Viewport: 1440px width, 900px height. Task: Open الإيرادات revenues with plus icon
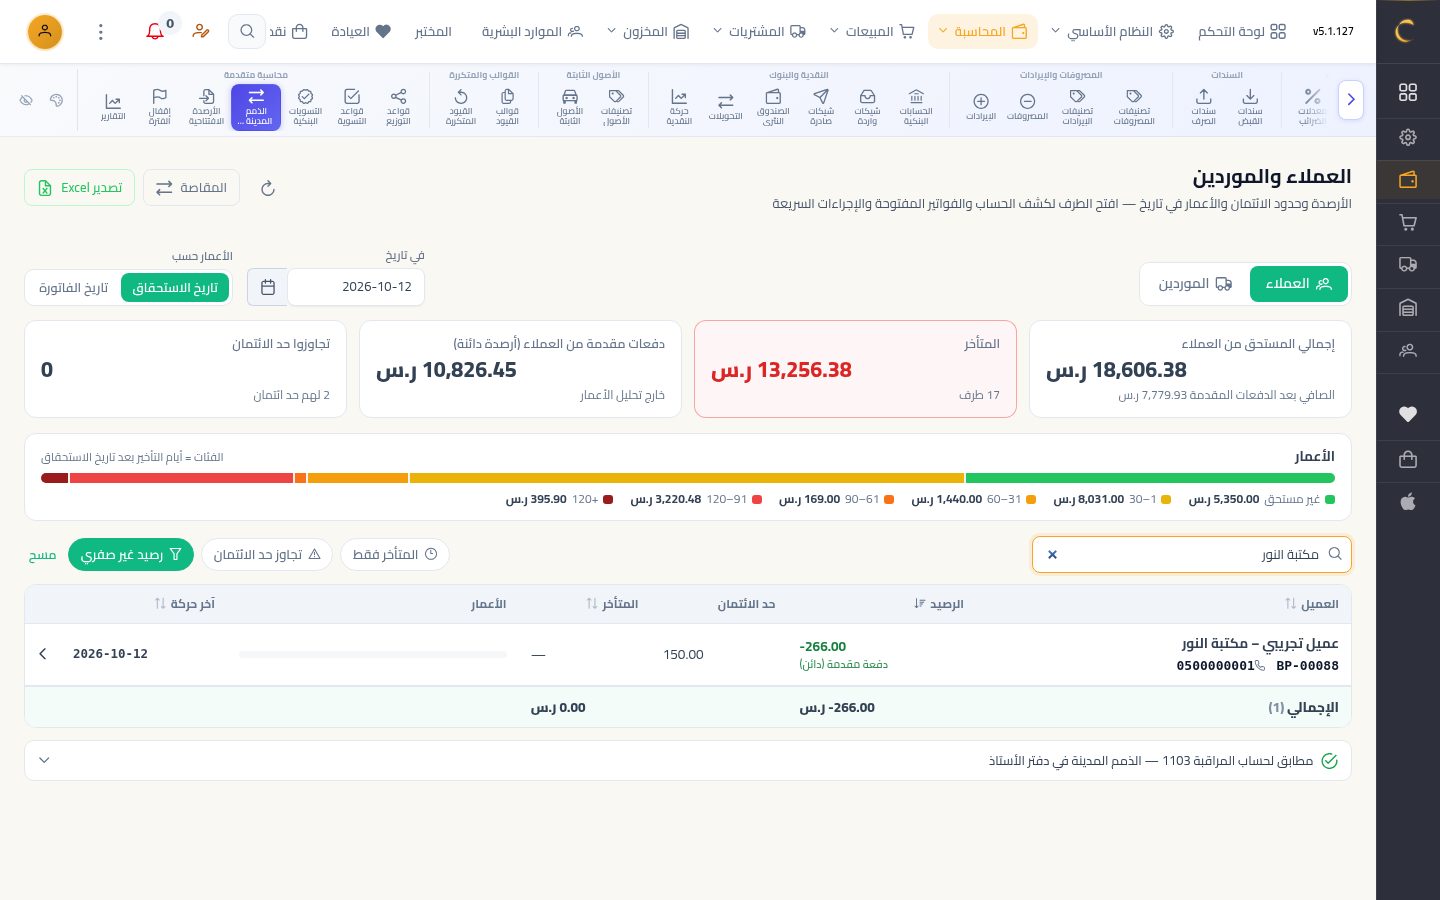pos(981,107)
